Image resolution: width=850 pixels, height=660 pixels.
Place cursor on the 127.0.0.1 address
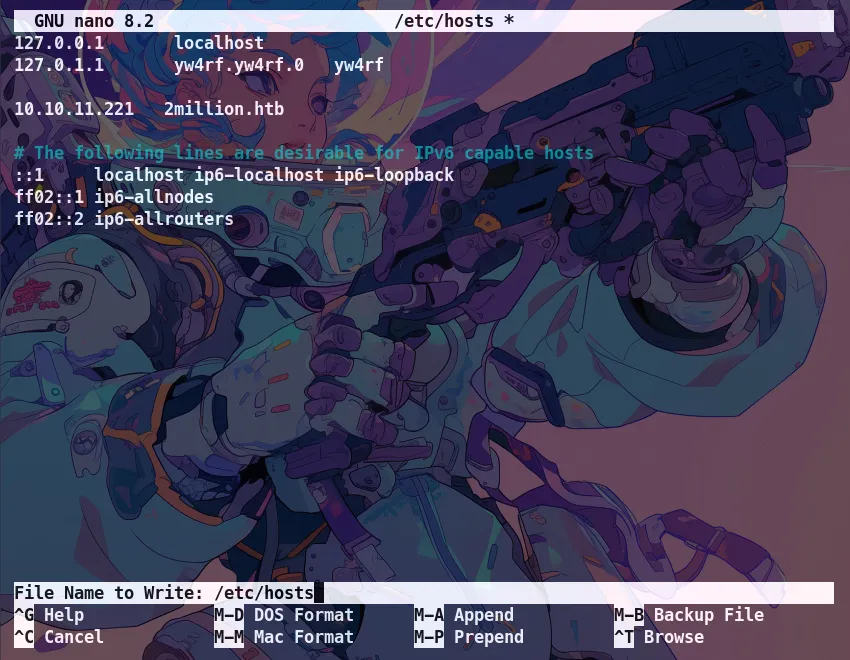click(59, 43)
